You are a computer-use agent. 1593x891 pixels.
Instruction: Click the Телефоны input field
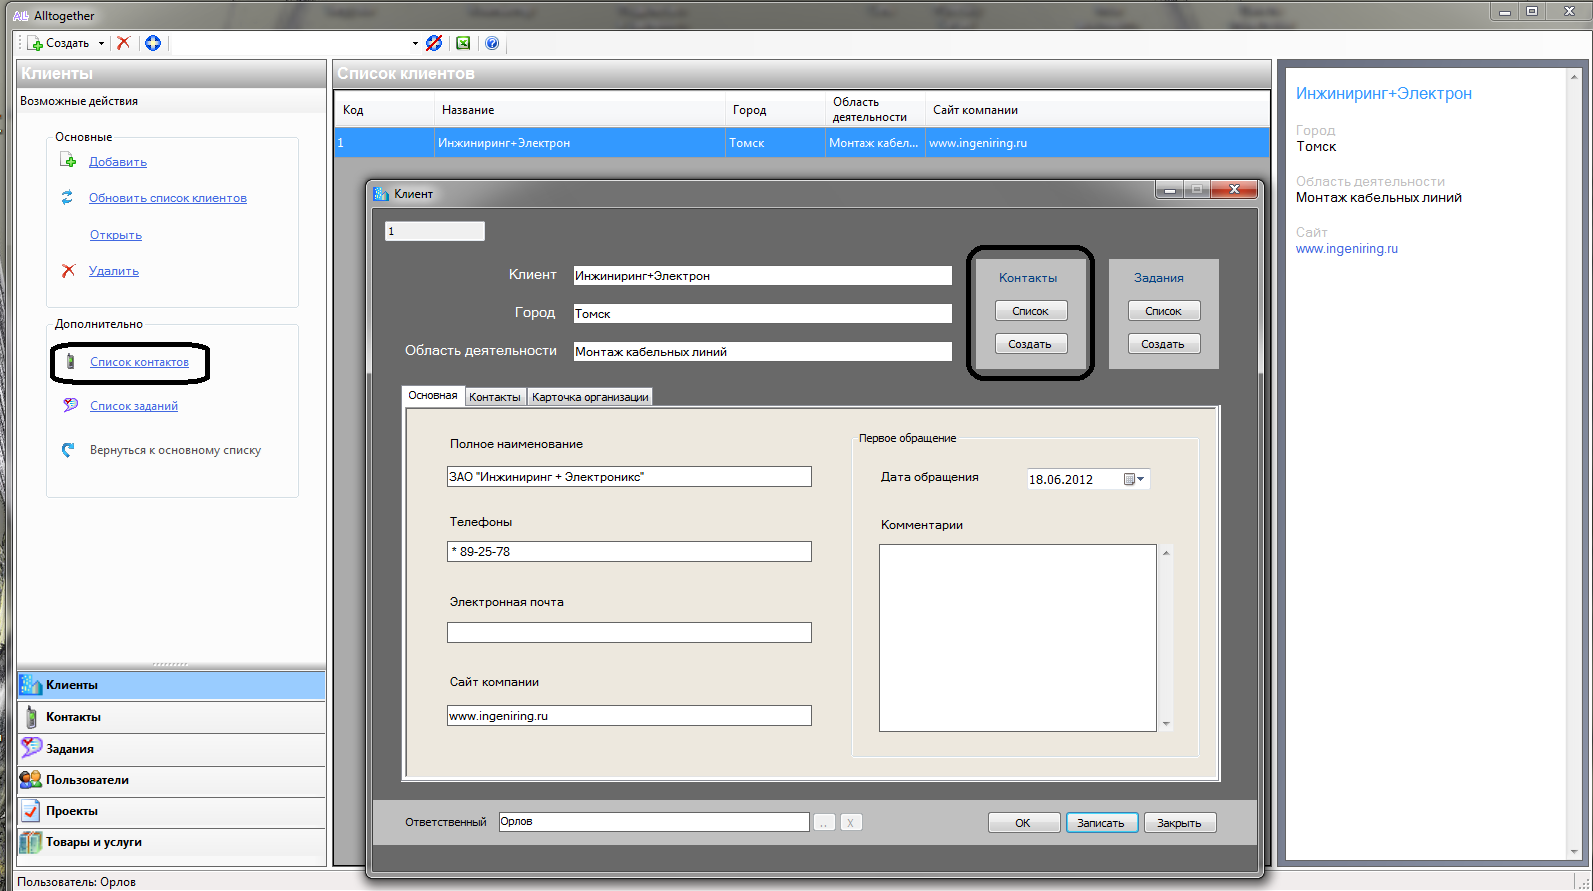629,552
